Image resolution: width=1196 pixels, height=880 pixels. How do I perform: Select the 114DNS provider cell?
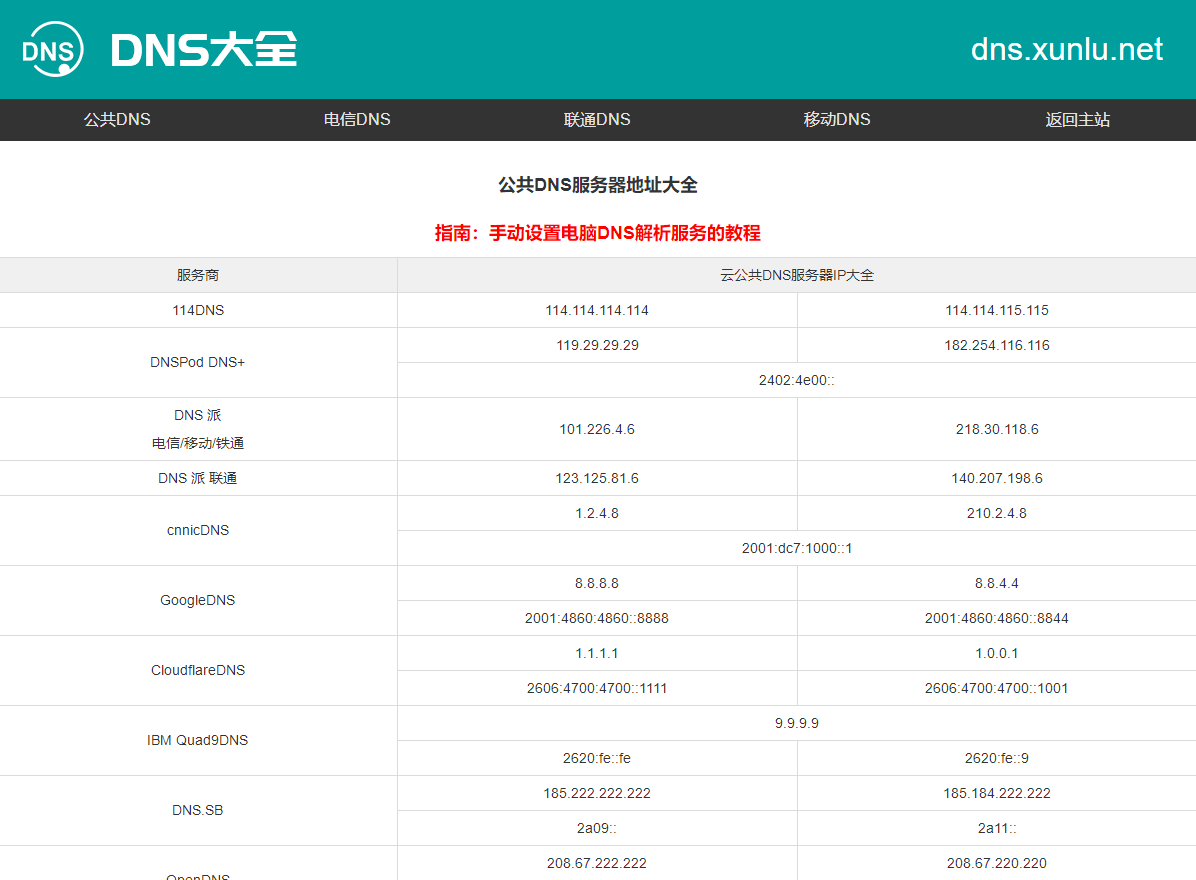[198, 310]
